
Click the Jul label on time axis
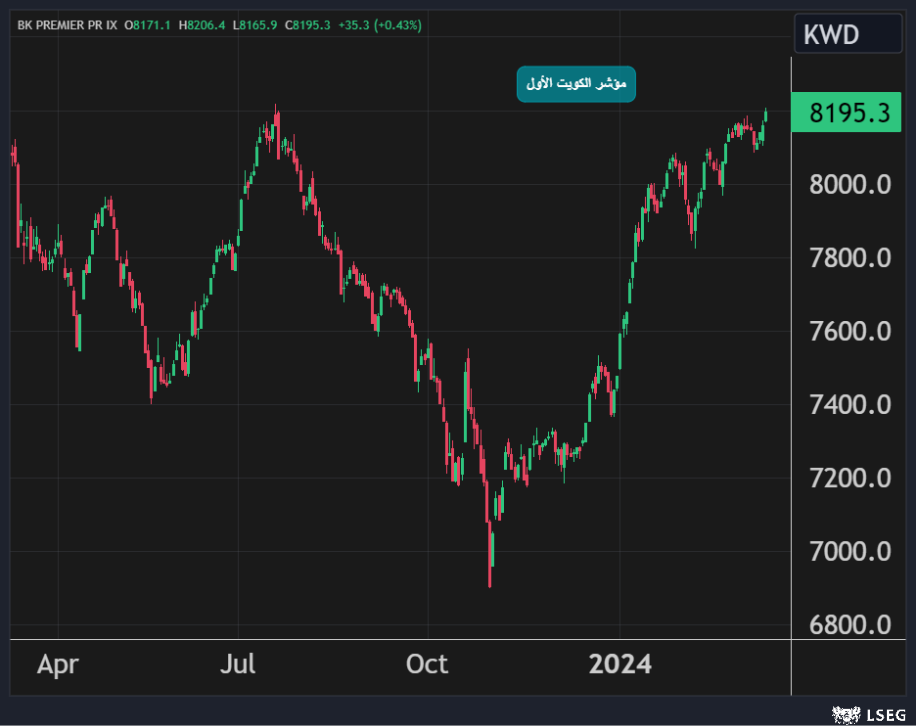coord(238,664)
